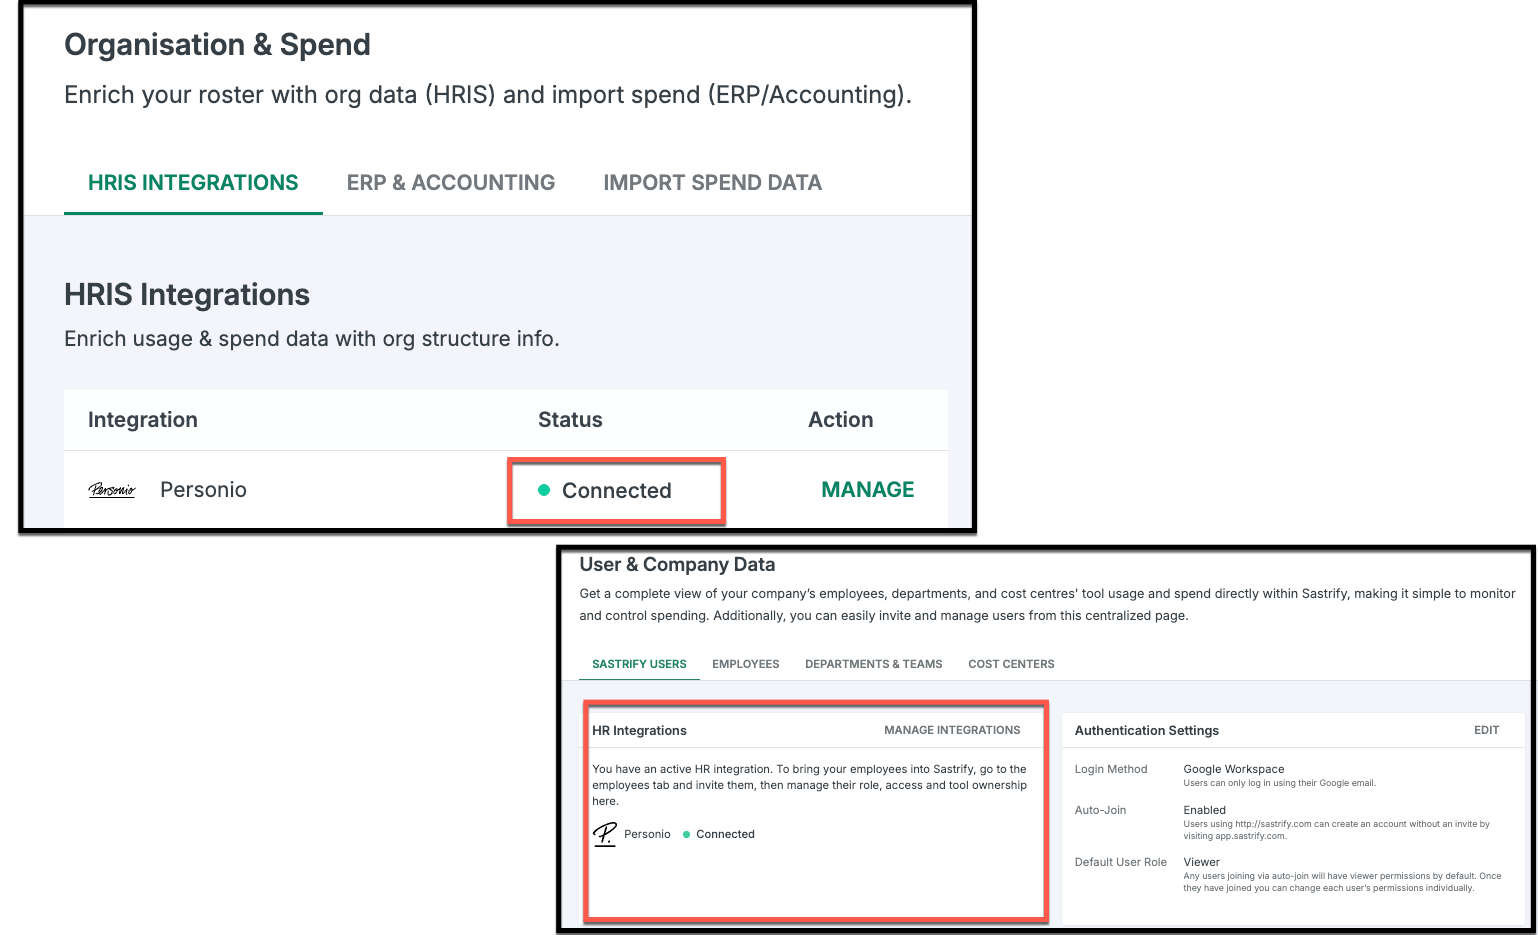Select the SASTRIFY USERS tab

[639, 664]
